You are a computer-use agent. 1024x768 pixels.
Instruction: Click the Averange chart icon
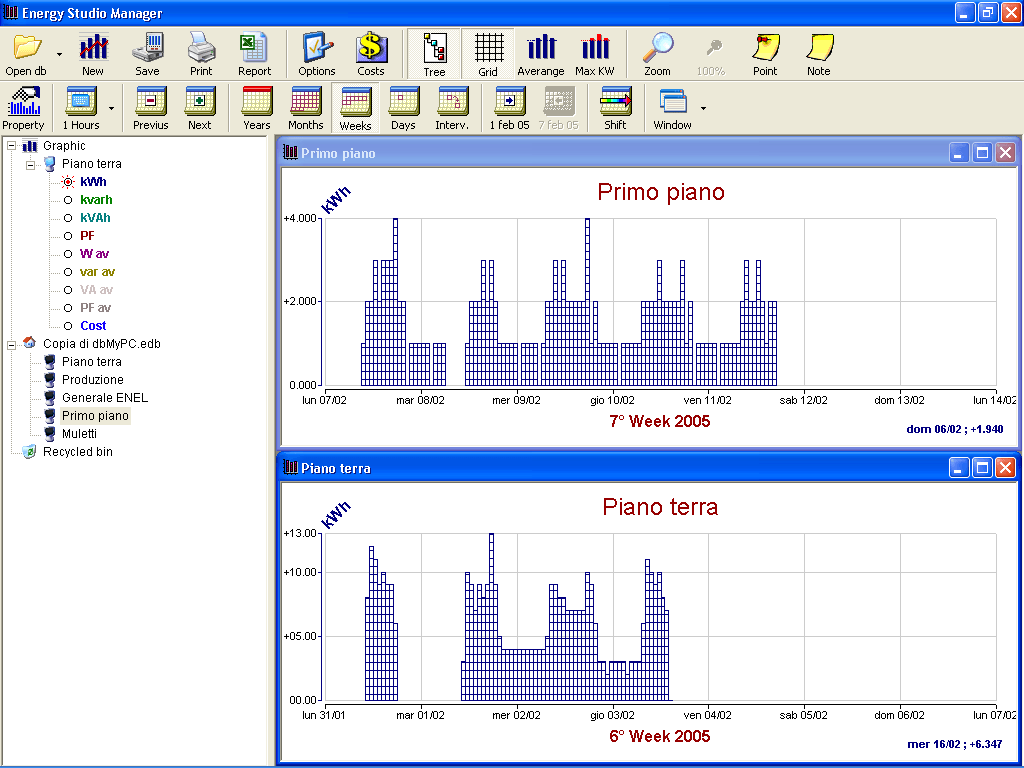[x=540, y=47]
